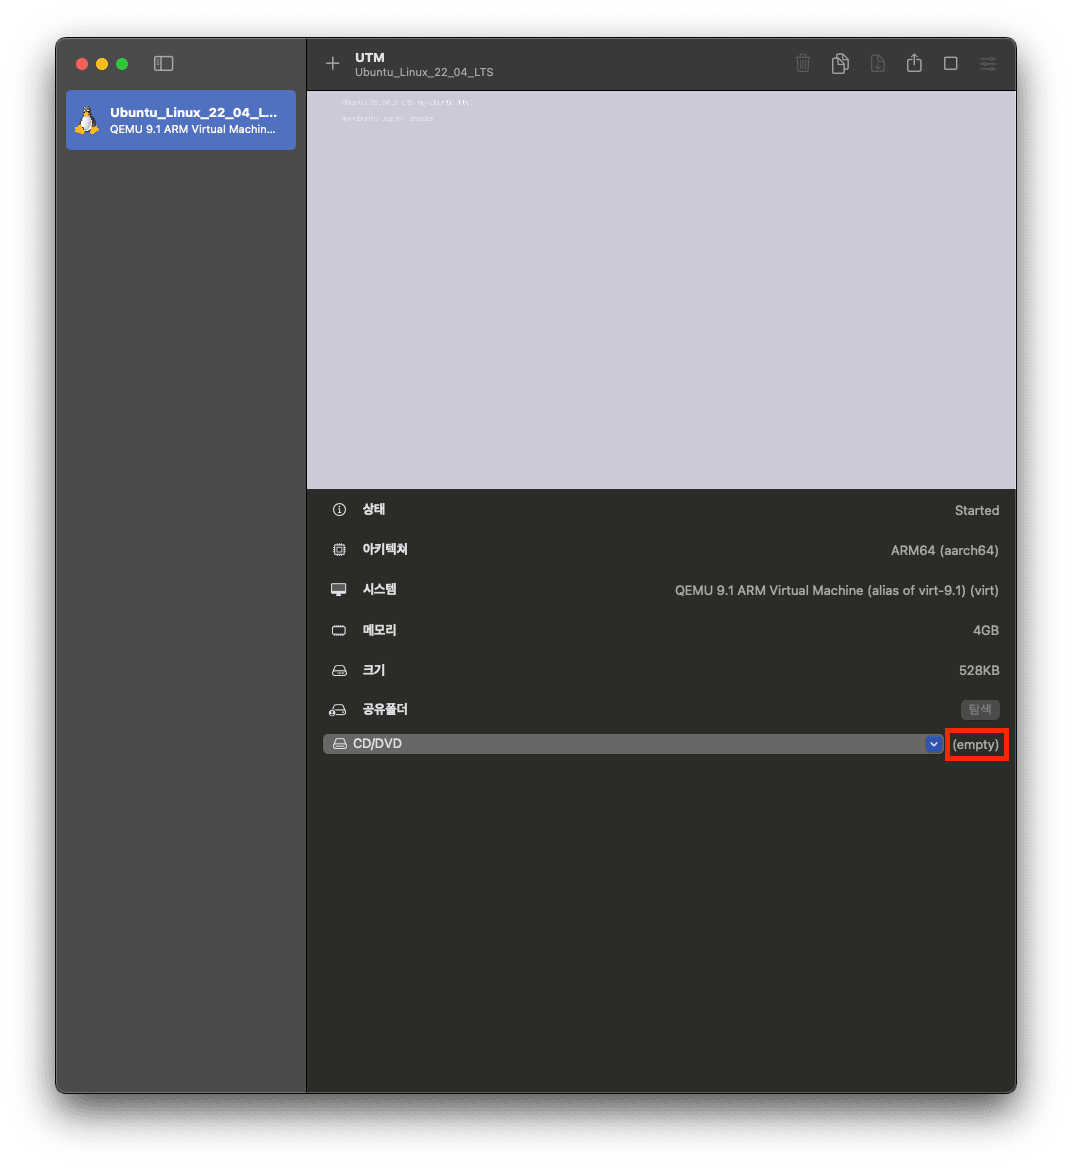Click the stop square icon in the toolbar
The height and width of the screenshot is (1167, 1072).
[x=951, y=64]
